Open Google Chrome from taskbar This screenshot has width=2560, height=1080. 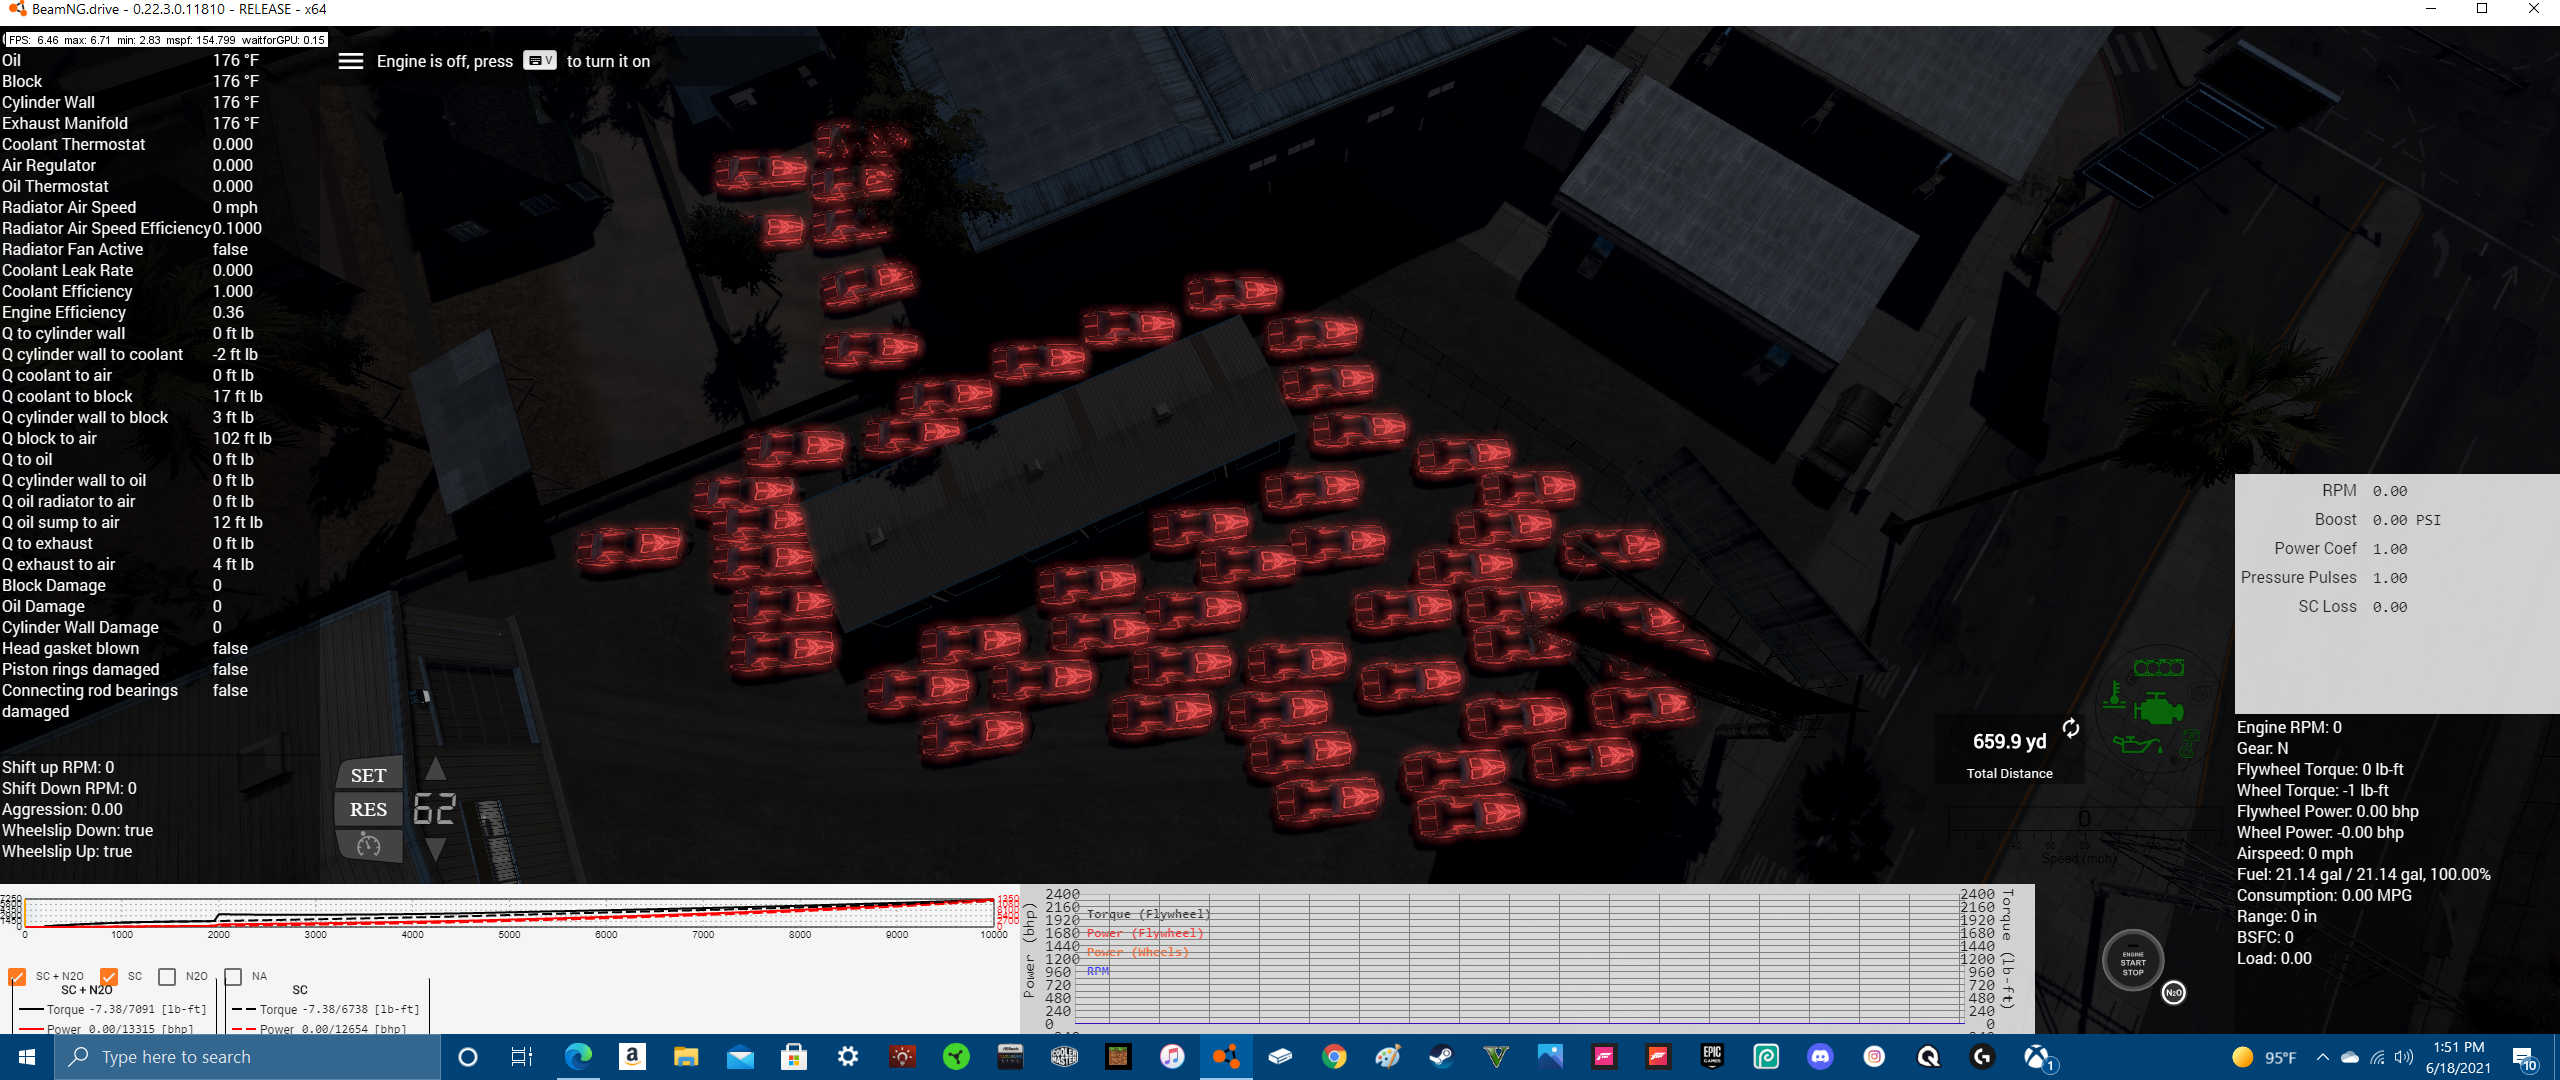pos(1334,1057)
